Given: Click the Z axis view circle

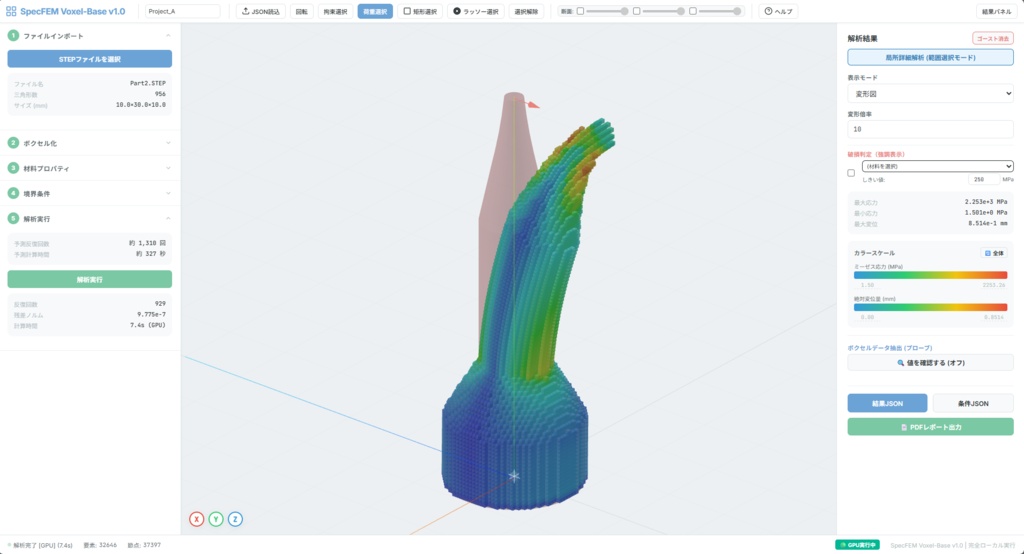Looking at the screenshot, I should [x=235, y=519].
